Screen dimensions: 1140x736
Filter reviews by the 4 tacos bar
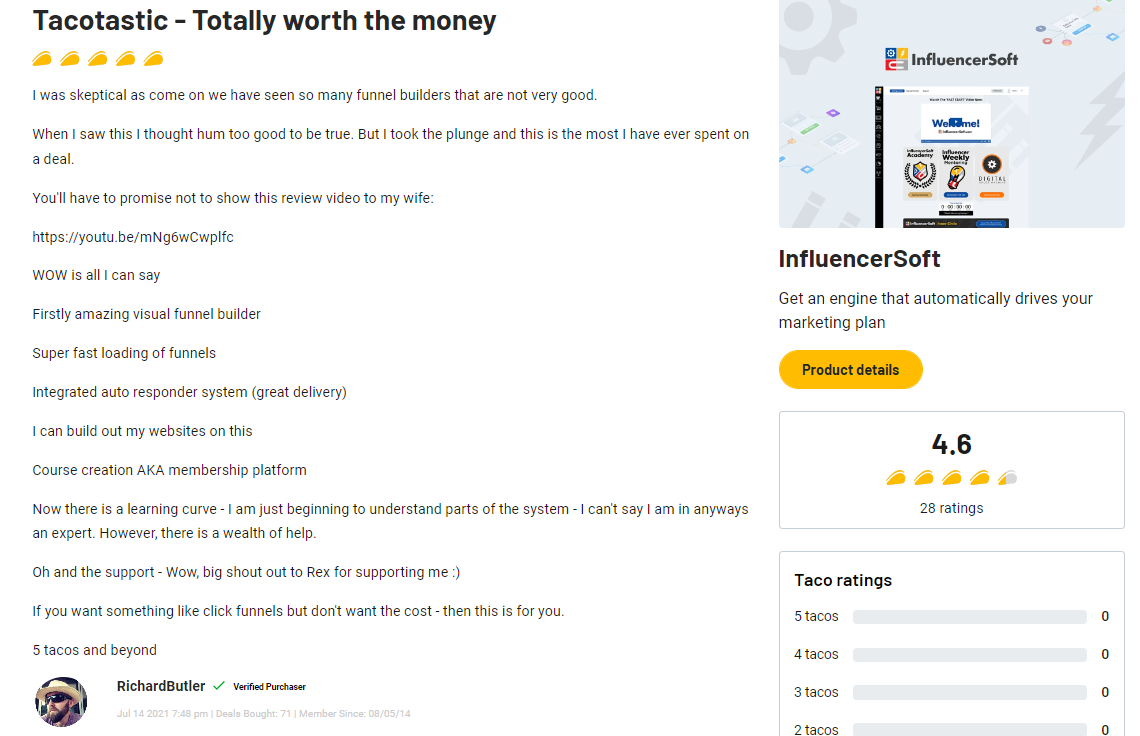[x=969, y=655]
